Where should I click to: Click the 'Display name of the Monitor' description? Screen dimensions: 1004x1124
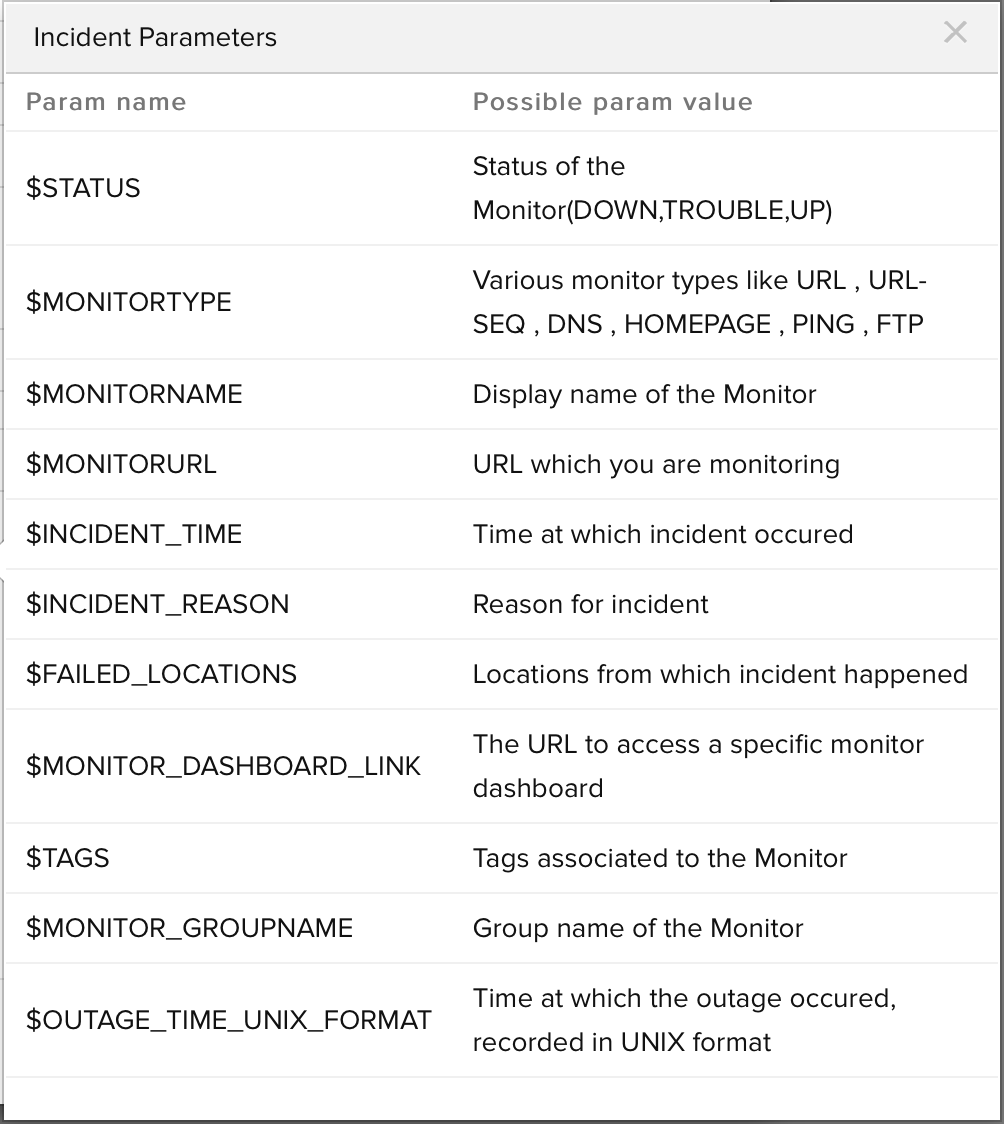coord(644,394)
